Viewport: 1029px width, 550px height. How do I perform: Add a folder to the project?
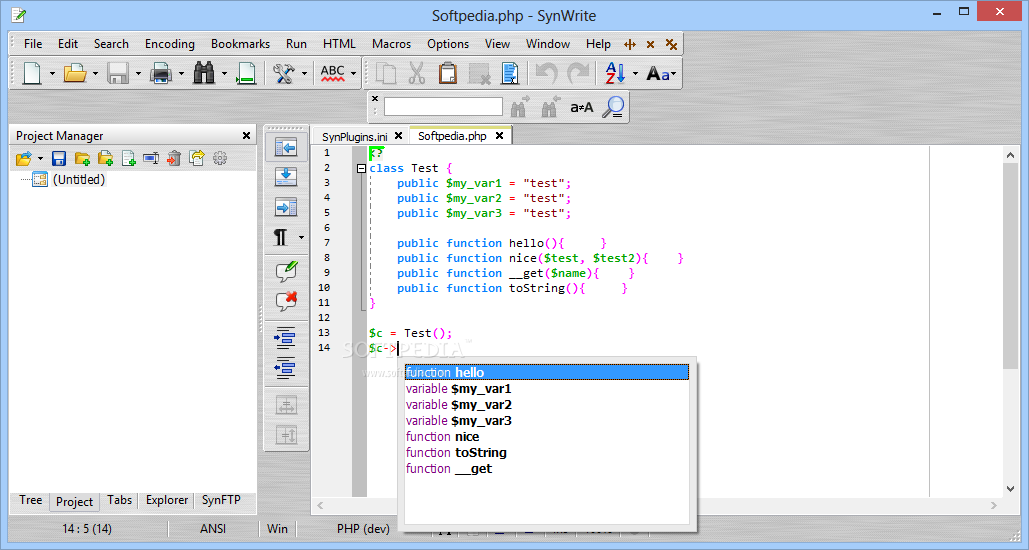click(x=82, y=158)
